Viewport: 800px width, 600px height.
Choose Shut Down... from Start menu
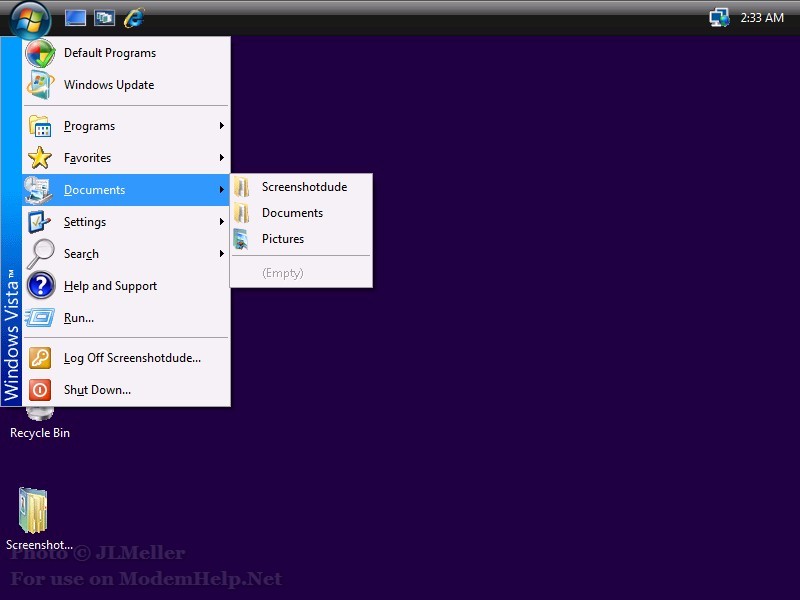click(126, 390)
